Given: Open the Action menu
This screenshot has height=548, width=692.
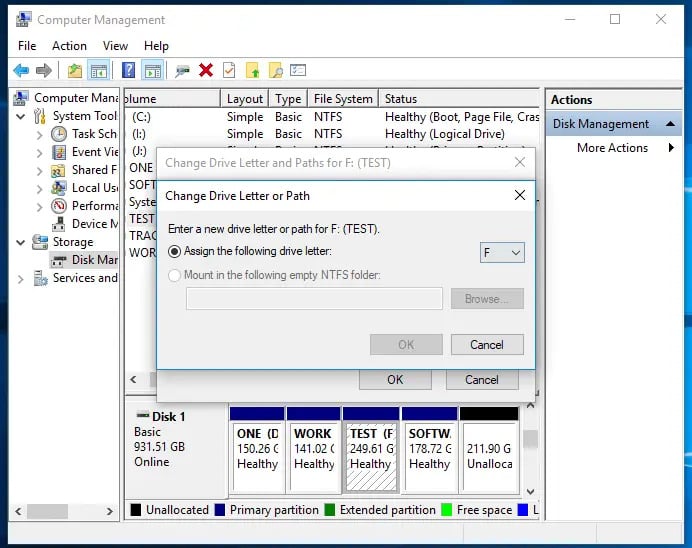Looking at the screenshot, I should 69,46.
